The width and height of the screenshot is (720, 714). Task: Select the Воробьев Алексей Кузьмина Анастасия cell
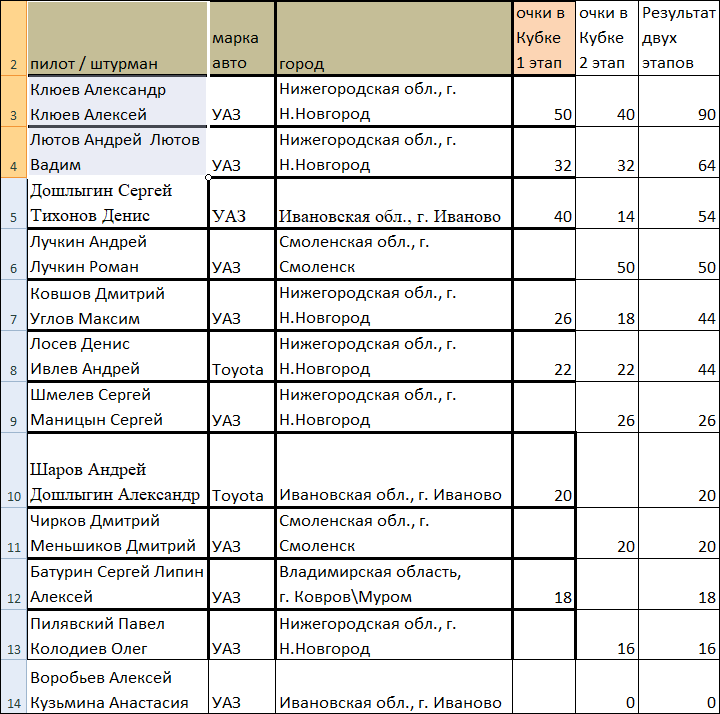[117, 688]
